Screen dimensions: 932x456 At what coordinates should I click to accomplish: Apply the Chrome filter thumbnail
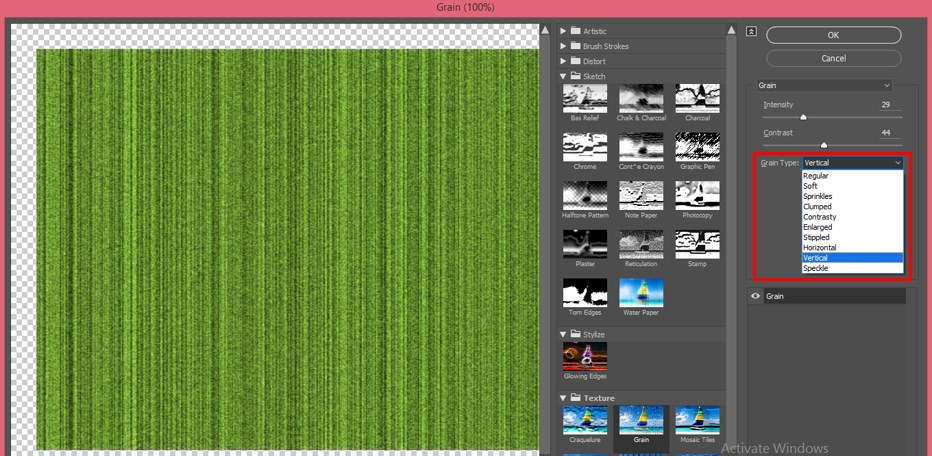pyautogui.click(x=585, y=147)
